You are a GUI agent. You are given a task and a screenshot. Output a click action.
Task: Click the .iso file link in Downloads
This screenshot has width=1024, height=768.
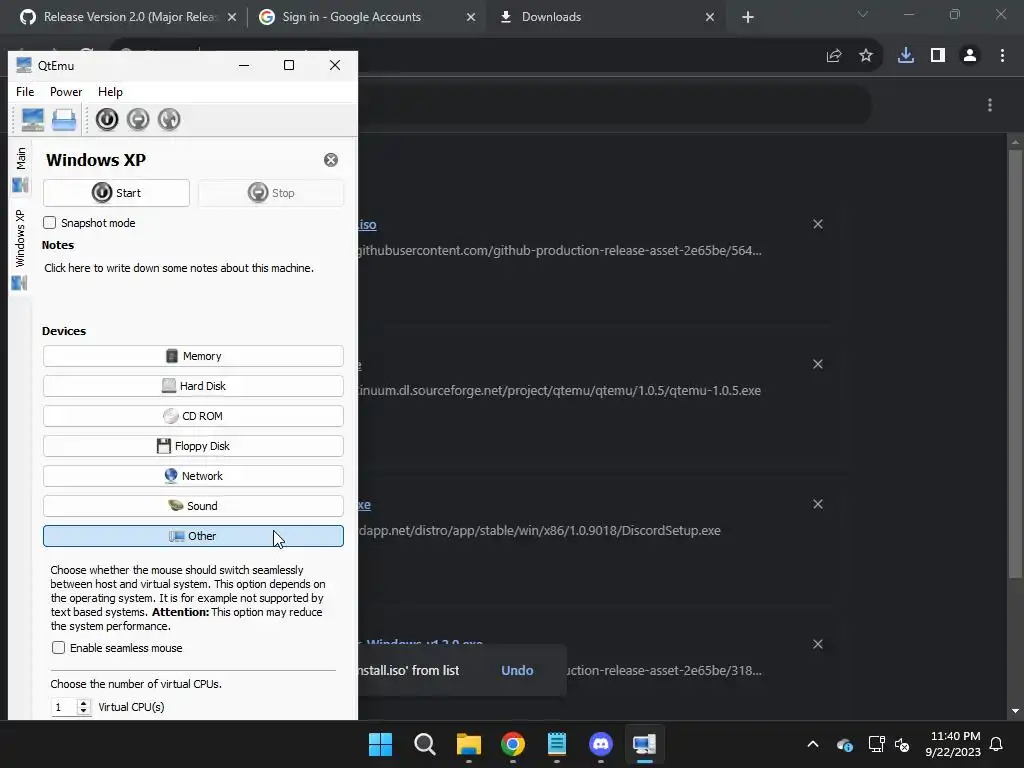pos(368,225)
